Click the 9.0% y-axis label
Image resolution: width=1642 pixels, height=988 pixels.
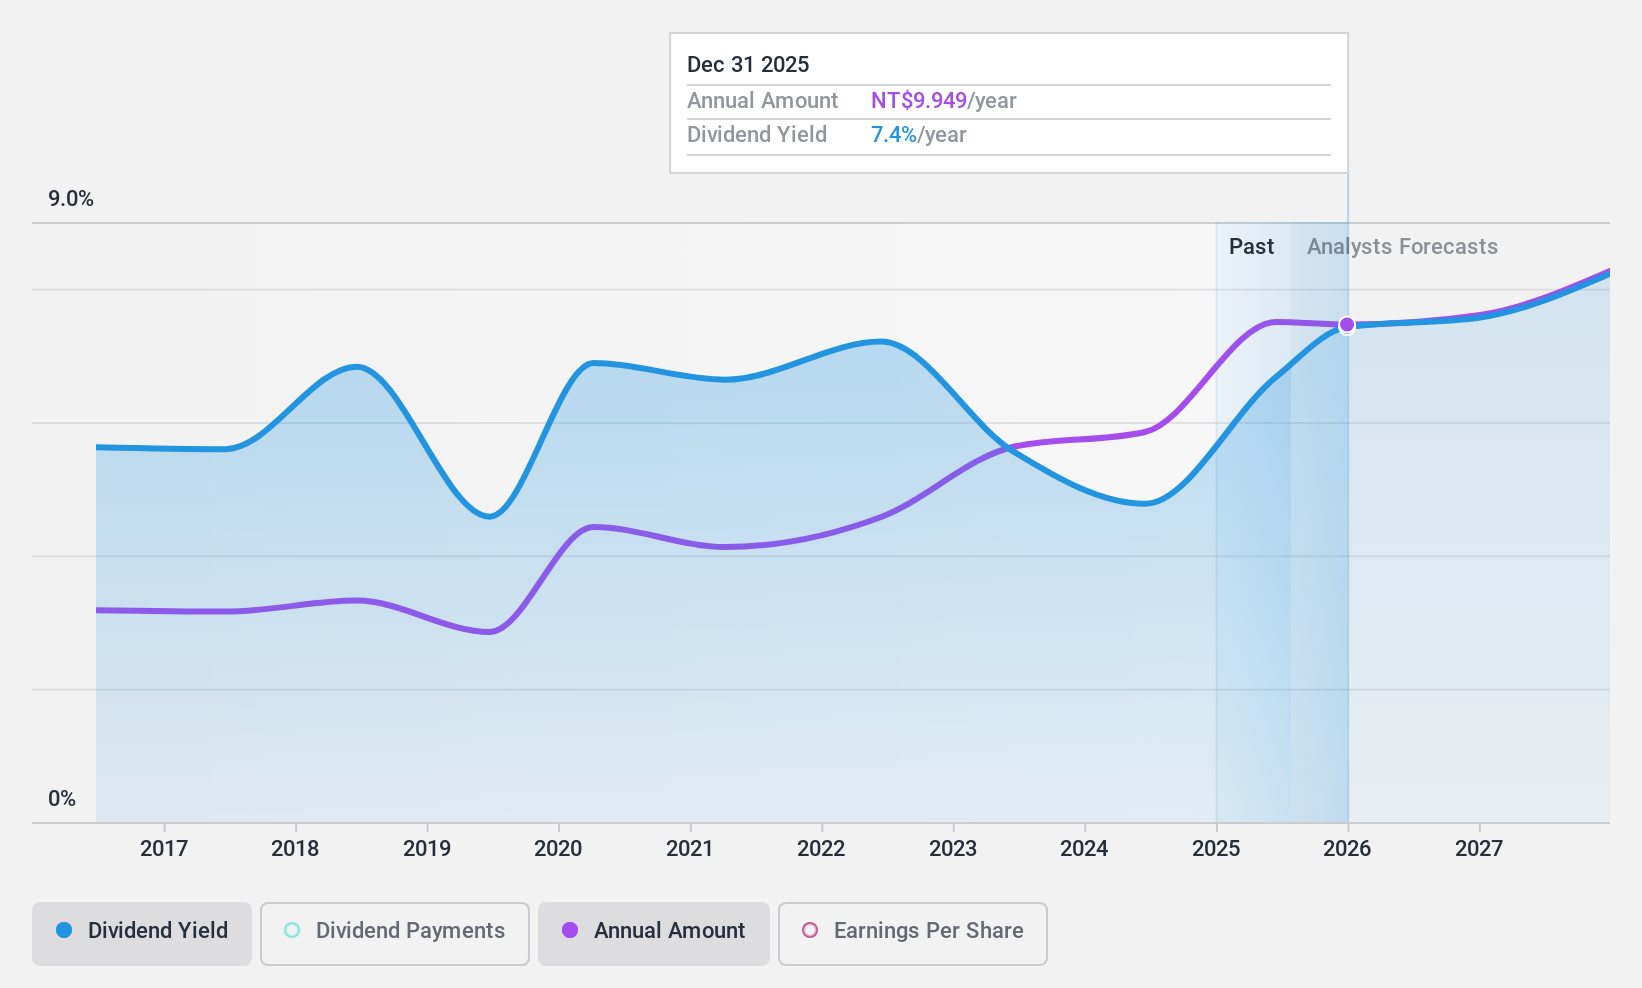click(x=71, y=199)
